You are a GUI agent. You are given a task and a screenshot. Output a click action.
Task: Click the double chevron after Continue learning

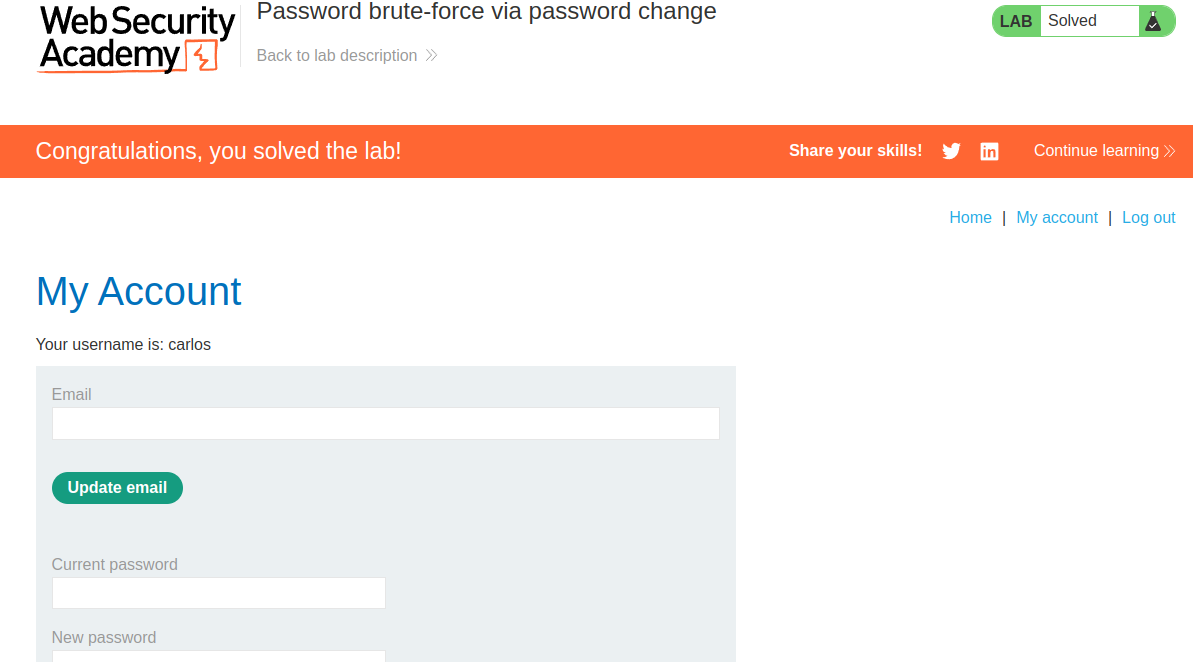point(1169,151)
